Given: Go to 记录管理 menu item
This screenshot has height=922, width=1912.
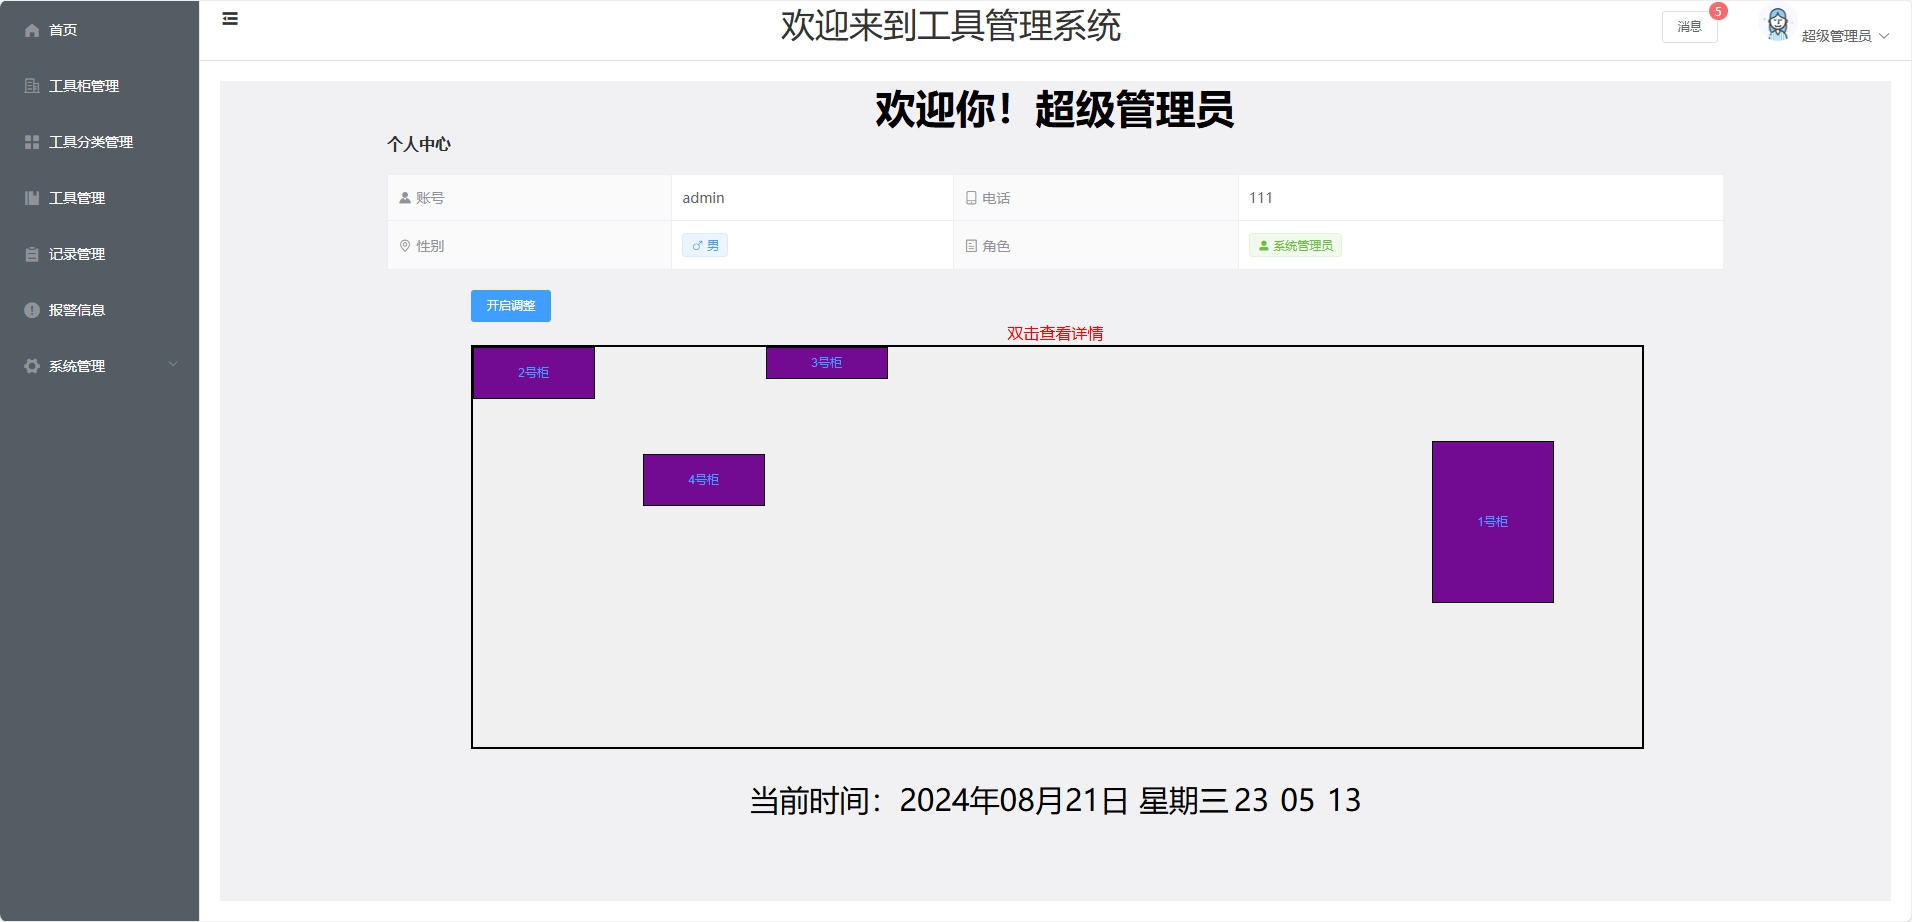Looking at the screenshot, I should point(77,254).
